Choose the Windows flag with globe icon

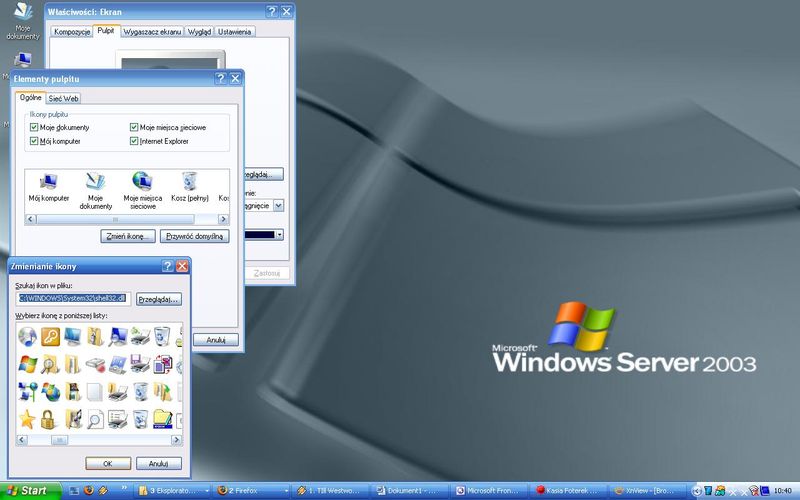click(50, 392)
